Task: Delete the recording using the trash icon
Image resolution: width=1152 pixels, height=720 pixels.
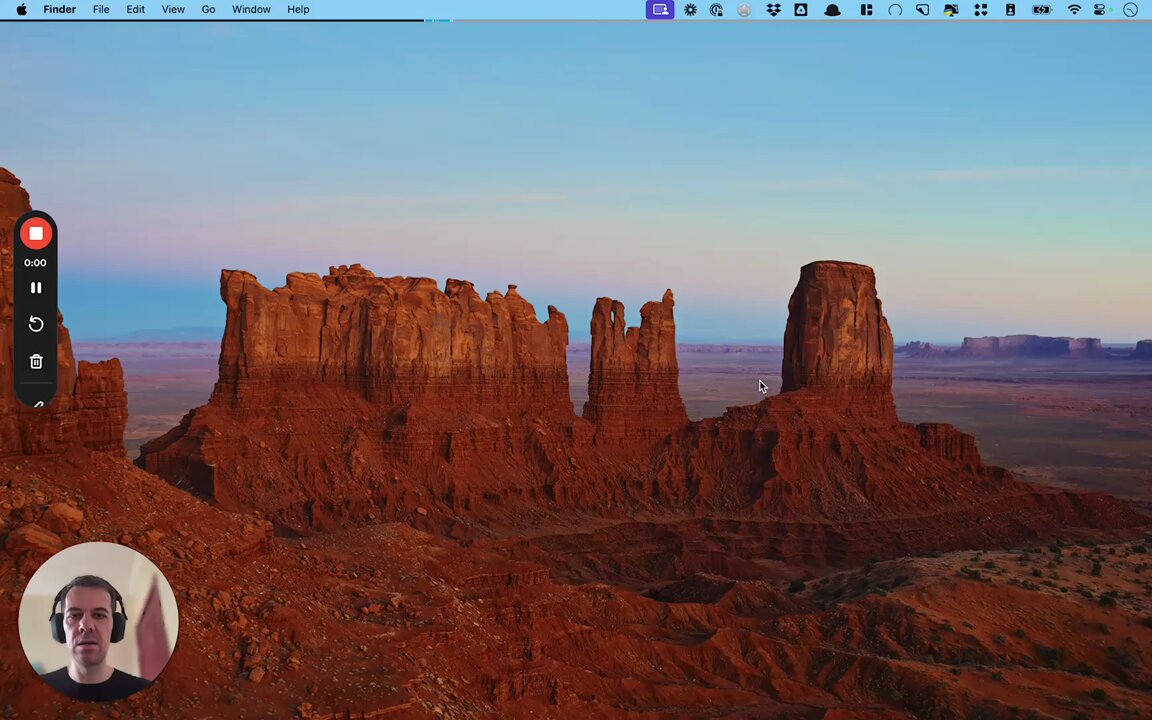Action: pos(35,361)
